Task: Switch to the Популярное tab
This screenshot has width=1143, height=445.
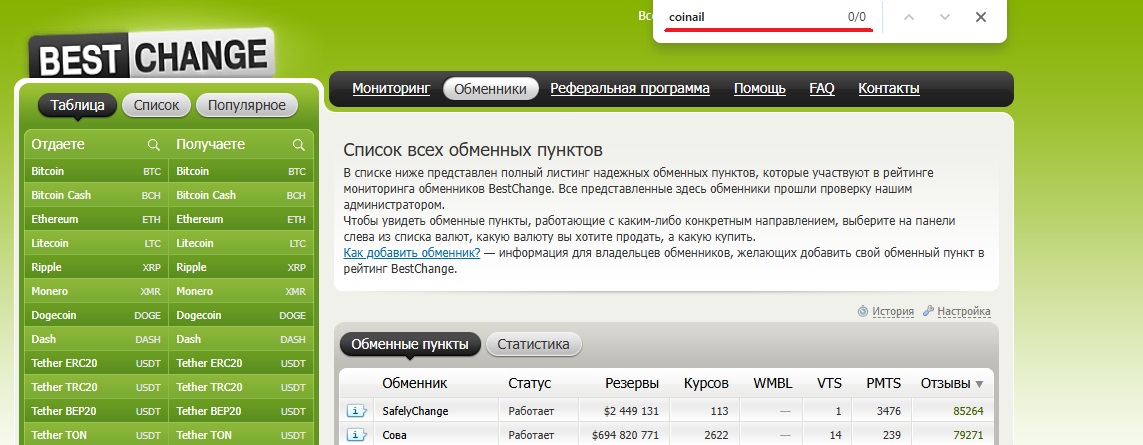Action: point(246,105)
